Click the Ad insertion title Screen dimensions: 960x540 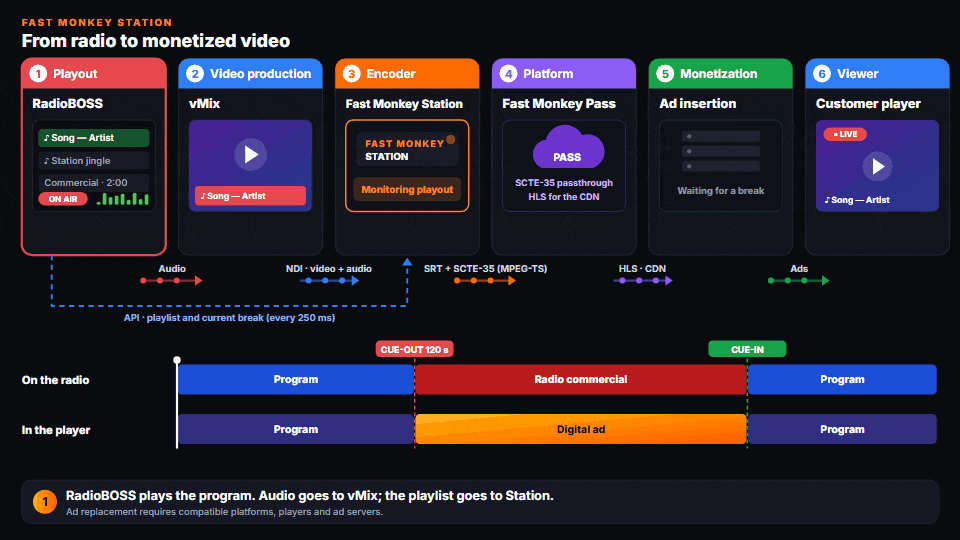(697, 103)
